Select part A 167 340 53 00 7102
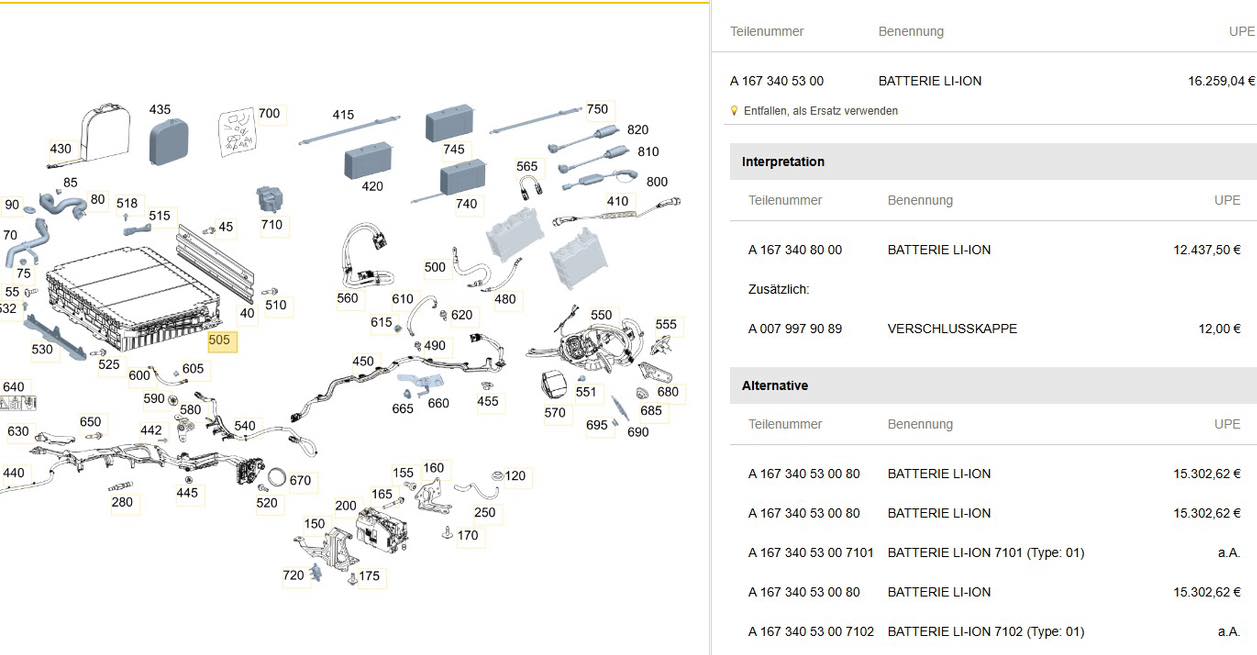Viewport: 1257px width, 655px height. pos(810,632)
